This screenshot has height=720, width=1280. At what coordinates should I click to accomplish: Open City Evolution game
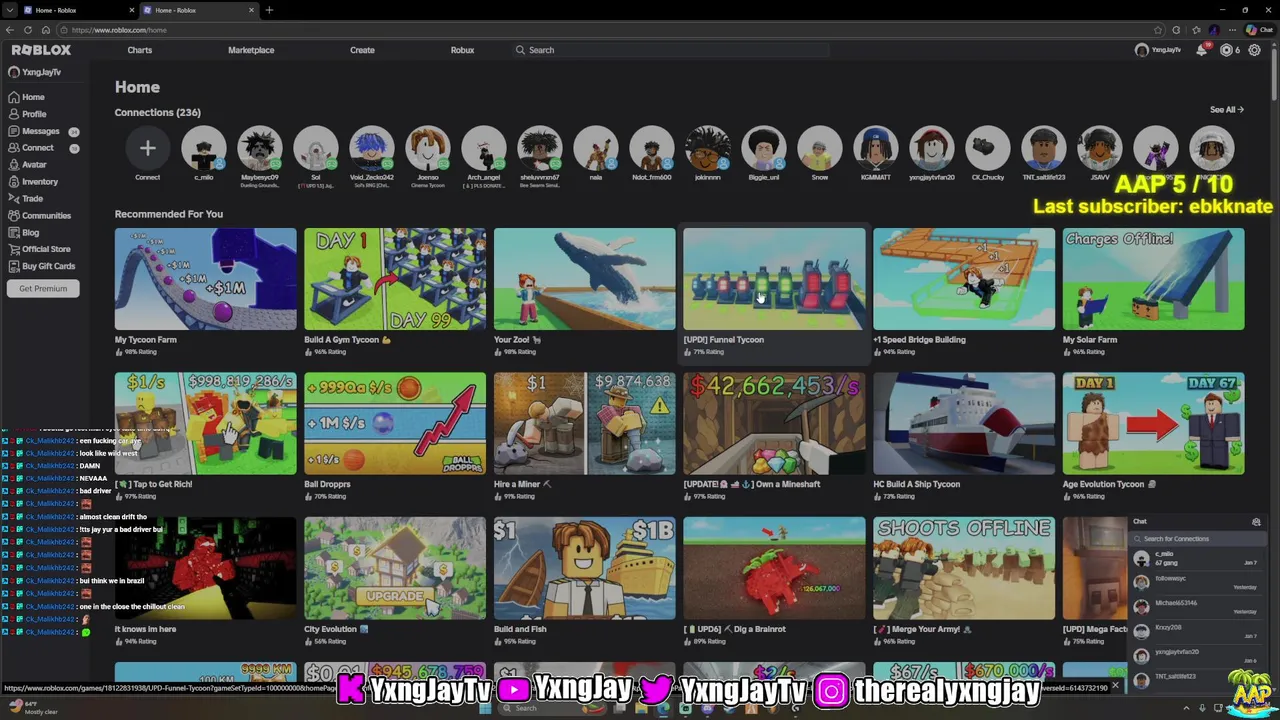coord(395,568)
